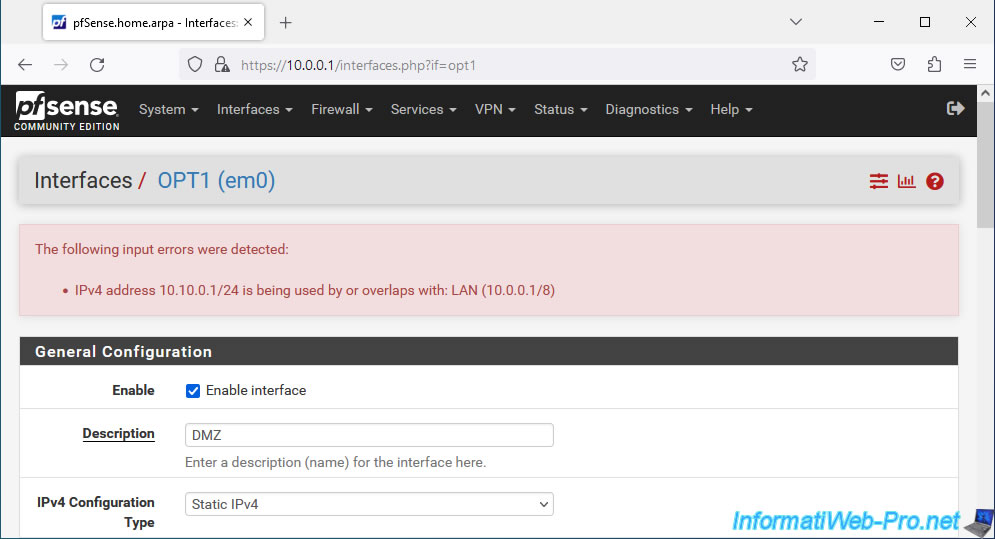Click the pfSense logo home icon
Viewport: 995px width, 539px height.
point(67,110)
